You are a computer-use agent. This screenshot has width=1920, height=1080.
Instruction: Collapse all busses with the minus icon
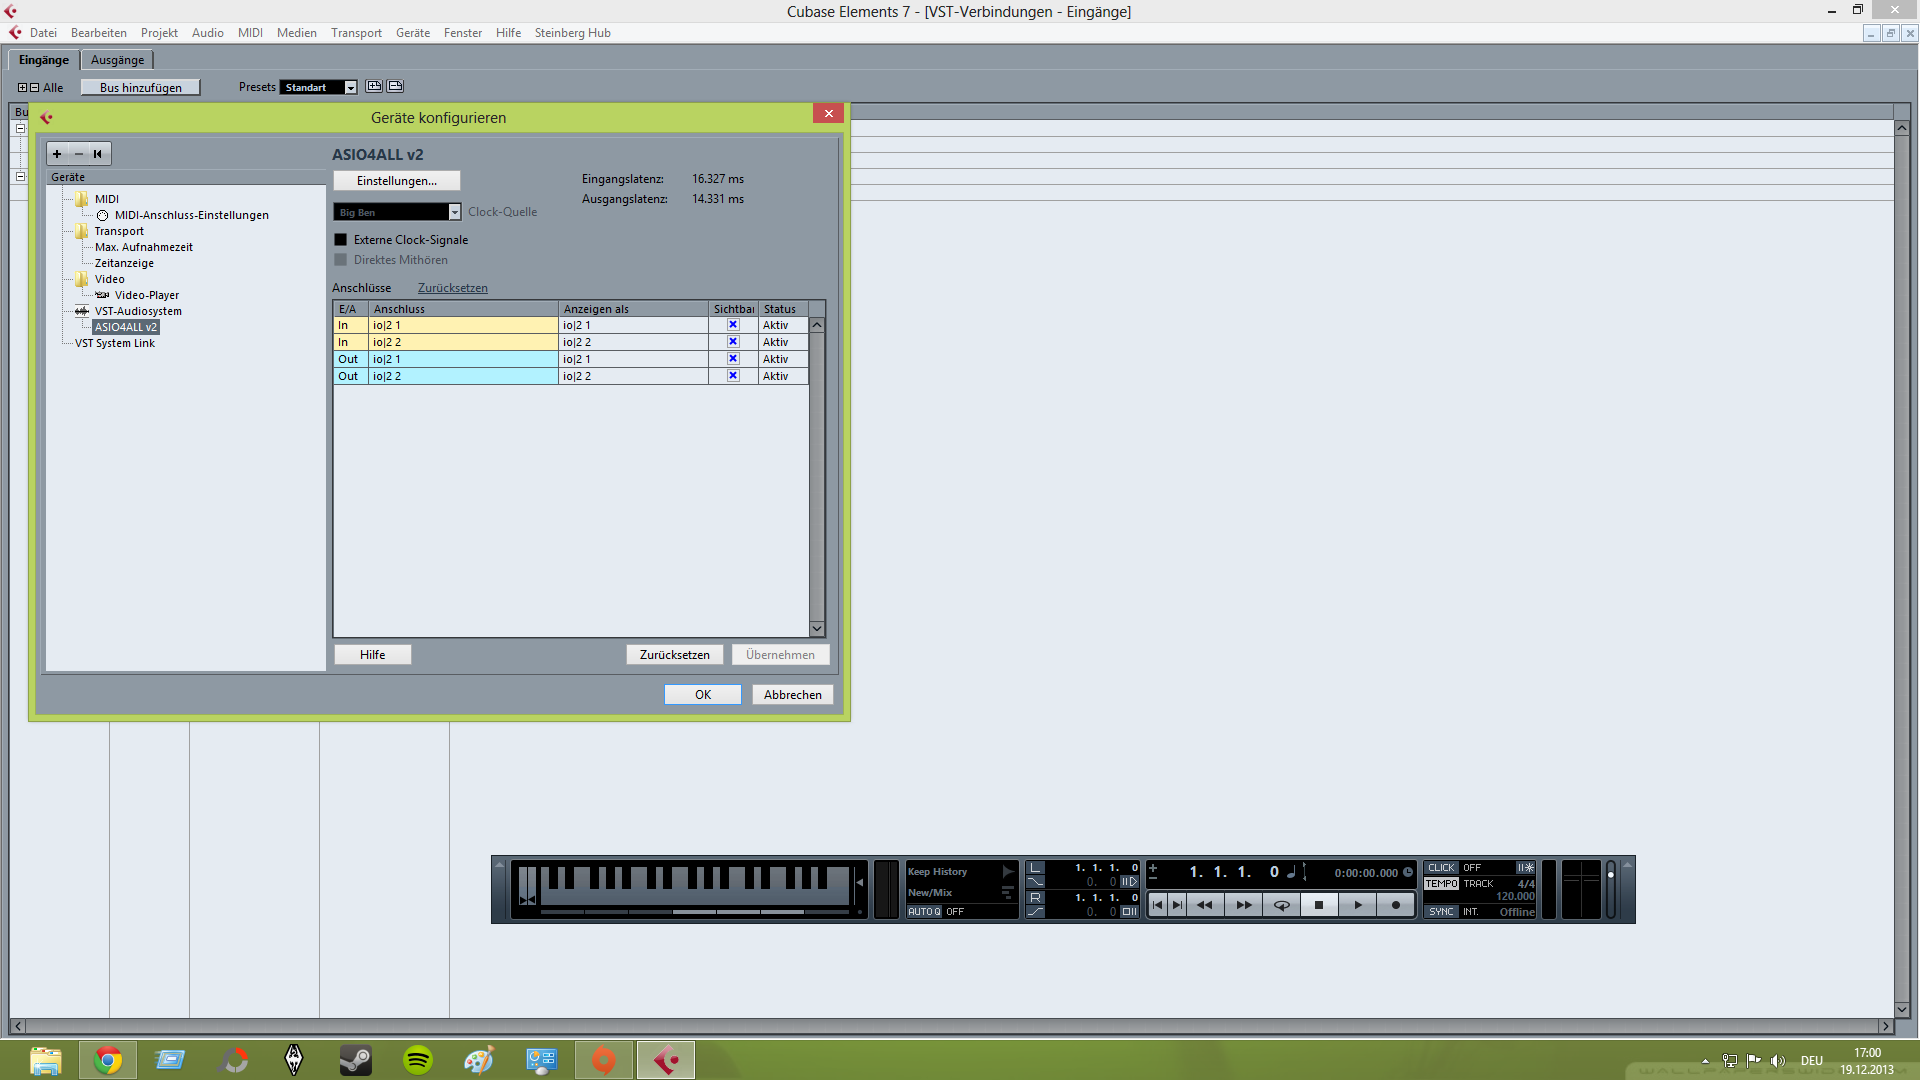[34, 88]
